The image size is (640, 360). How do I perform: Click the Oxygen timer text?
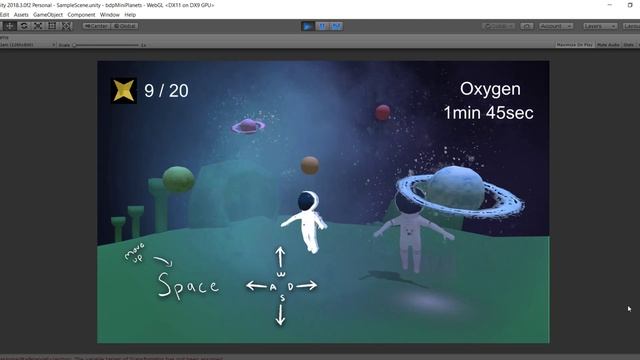point(489,101)
